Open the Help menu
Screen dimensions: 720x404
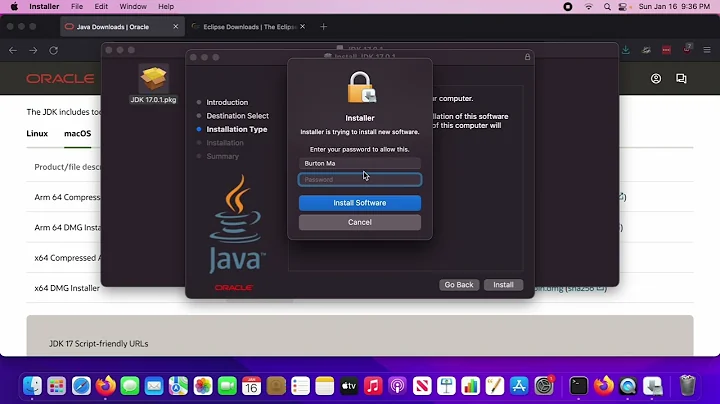[166, 6]
